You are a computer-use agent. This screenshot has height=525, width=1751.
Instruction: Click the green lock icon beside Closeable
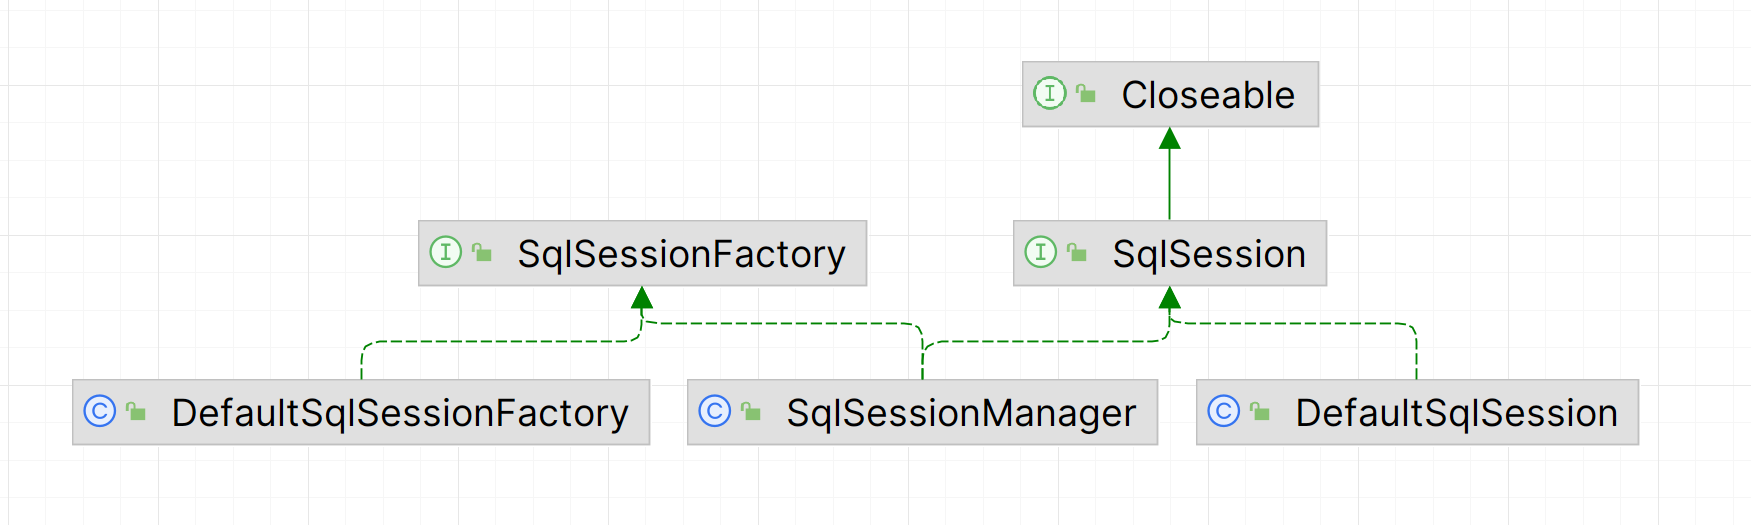1086,94
